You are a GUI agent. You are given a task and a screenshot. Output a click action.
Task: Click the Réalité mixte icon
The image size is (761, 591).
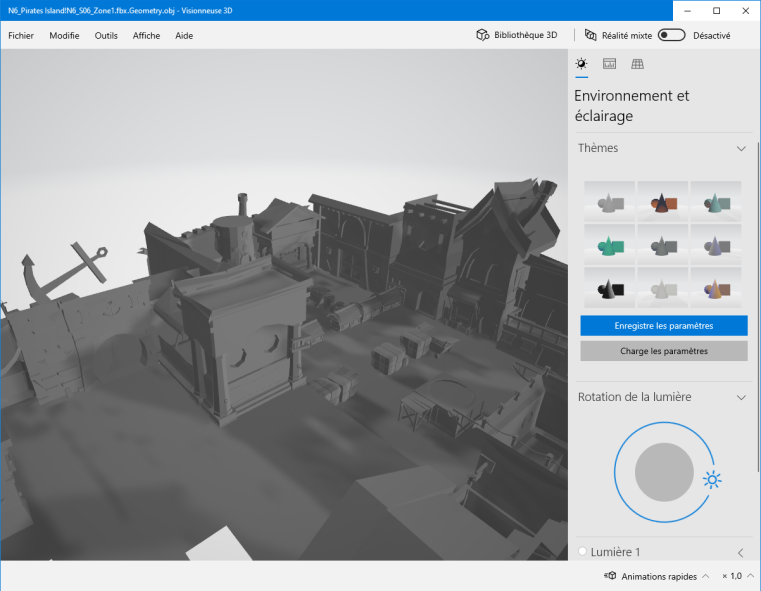coord(590,35)
